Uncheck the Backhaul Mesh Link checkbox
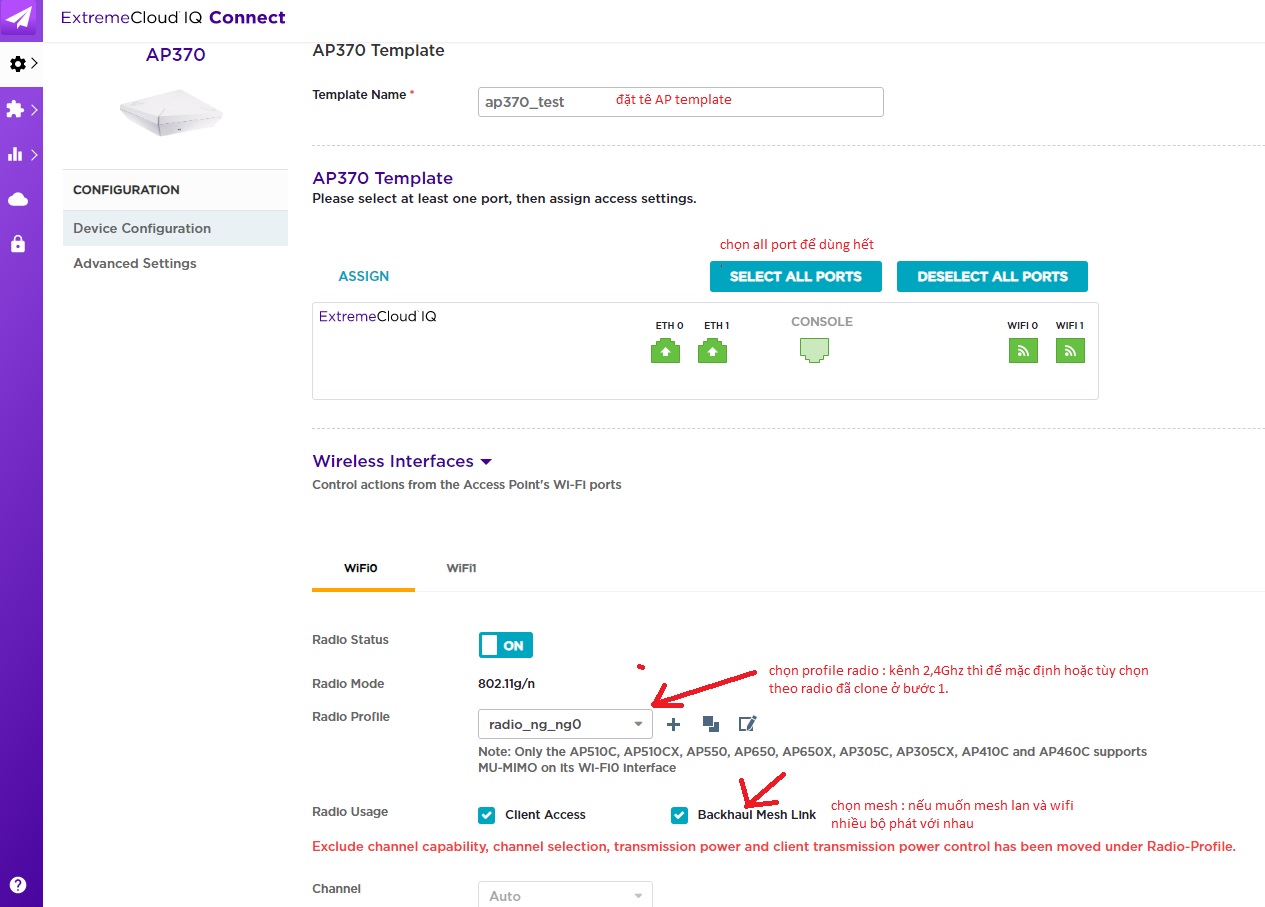Screen dimensions: 1265x907 680,815
